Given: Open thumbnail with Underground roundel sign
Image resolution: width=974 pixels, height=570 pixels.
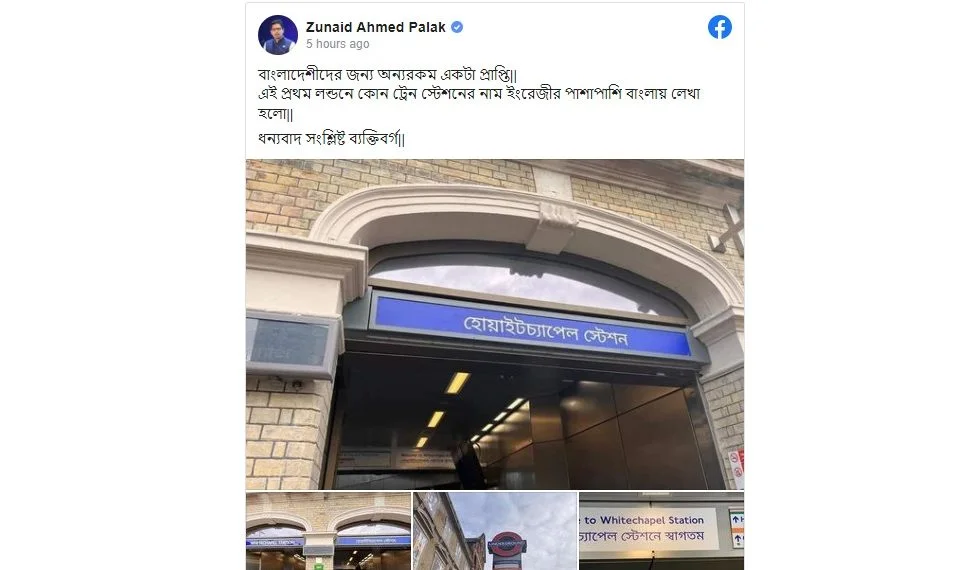Looking at the screenshot, I should coord(494,531).
